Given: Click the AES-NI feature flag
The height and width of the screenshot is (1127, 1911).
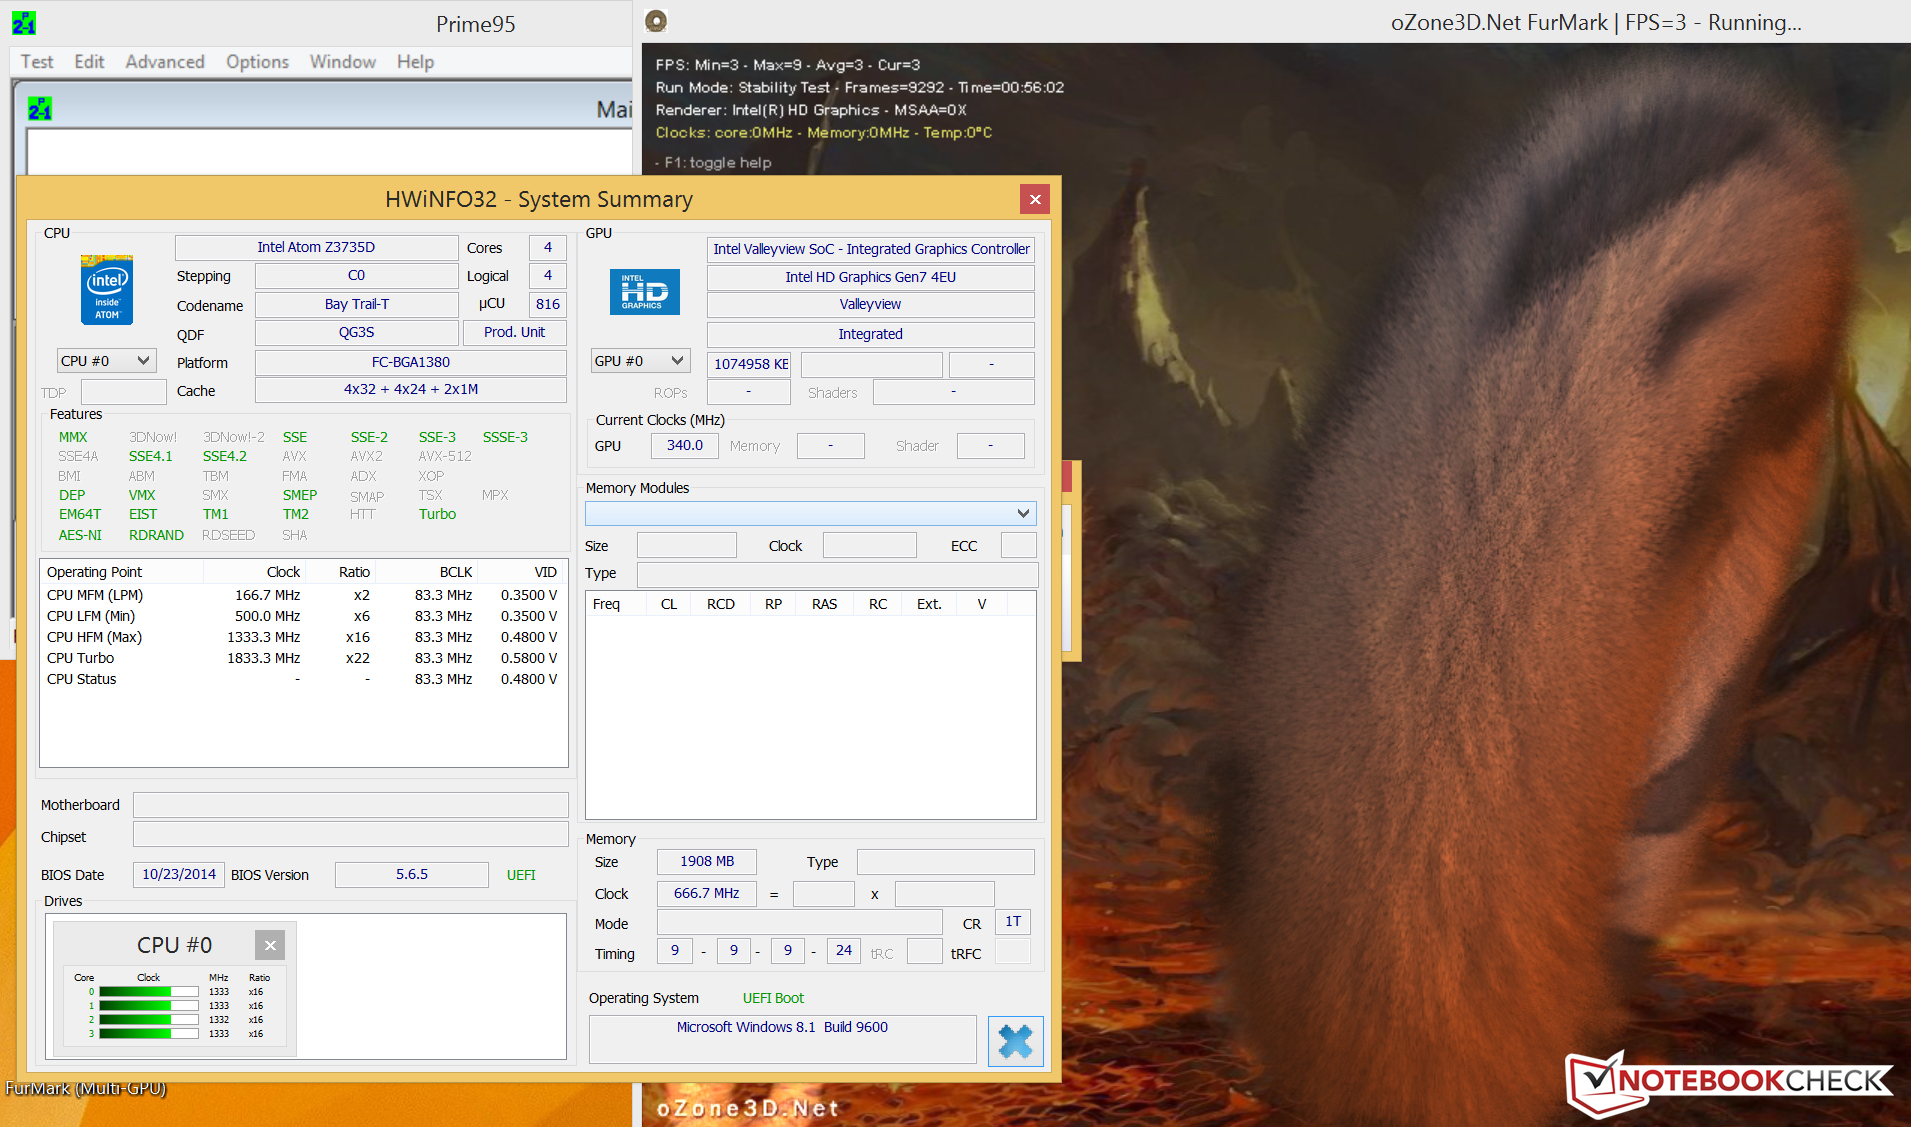Looking at the screenshot, I should point(80,535).
